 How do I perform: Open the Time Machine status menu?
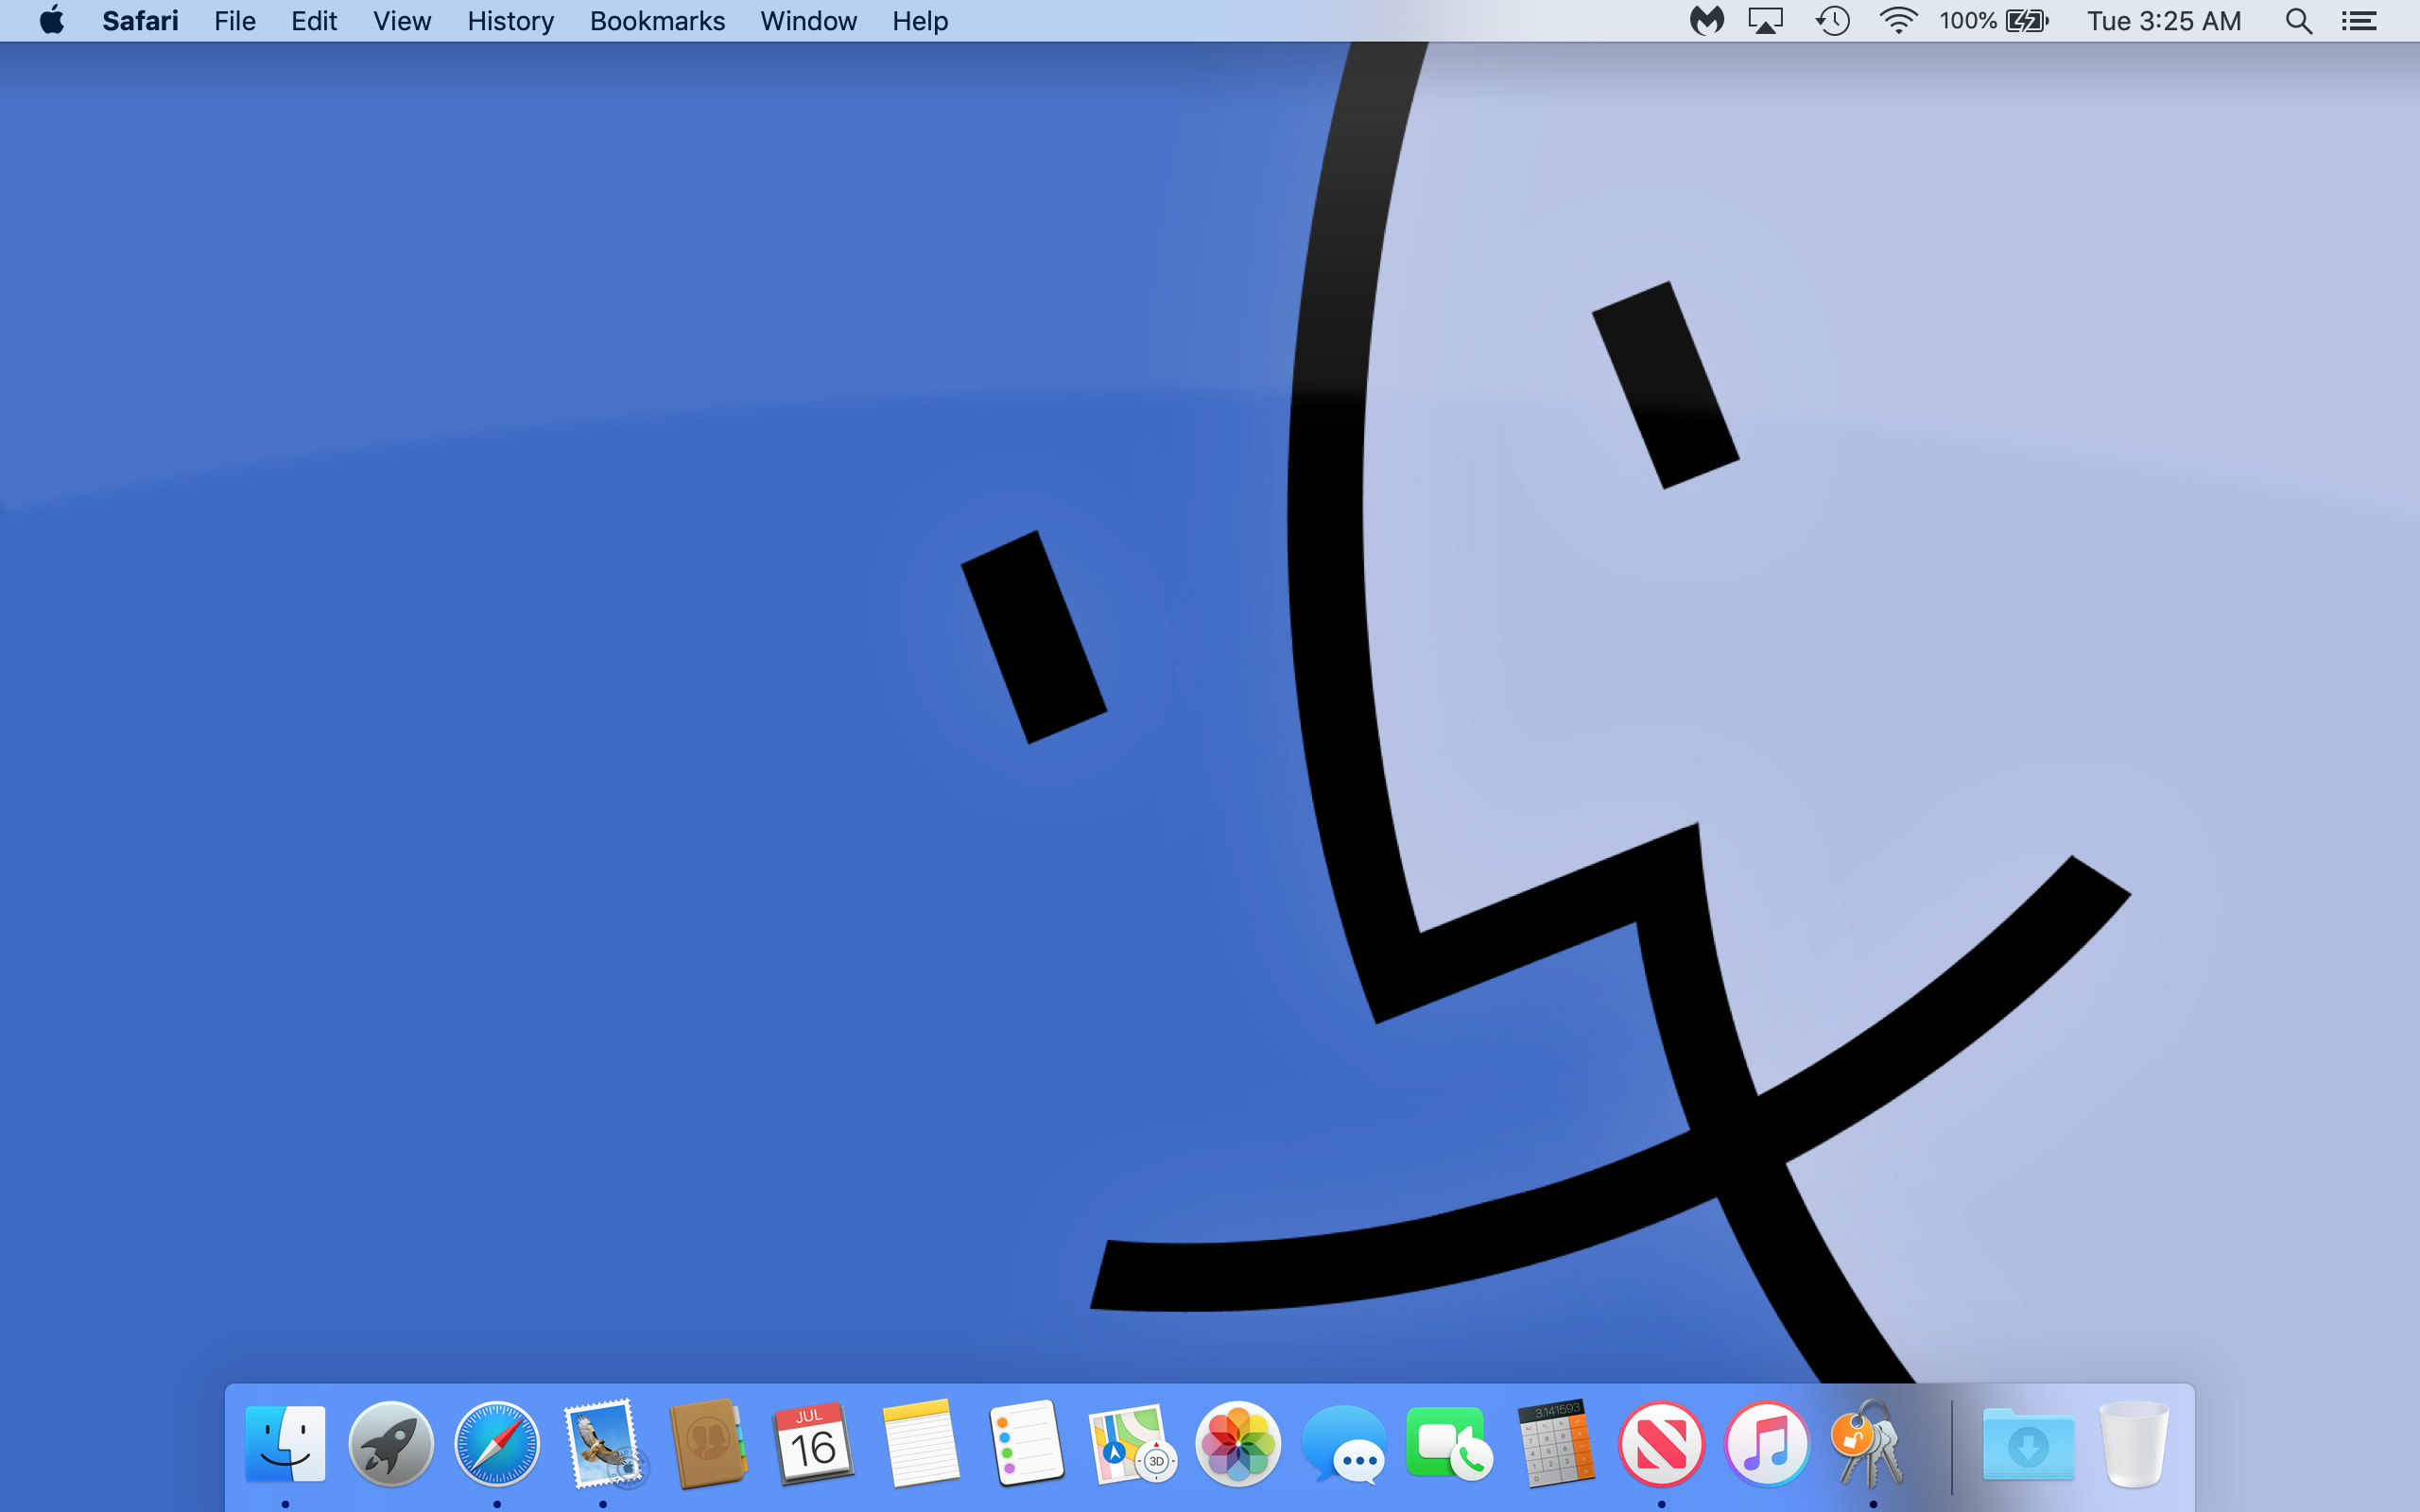(1832, 21)
